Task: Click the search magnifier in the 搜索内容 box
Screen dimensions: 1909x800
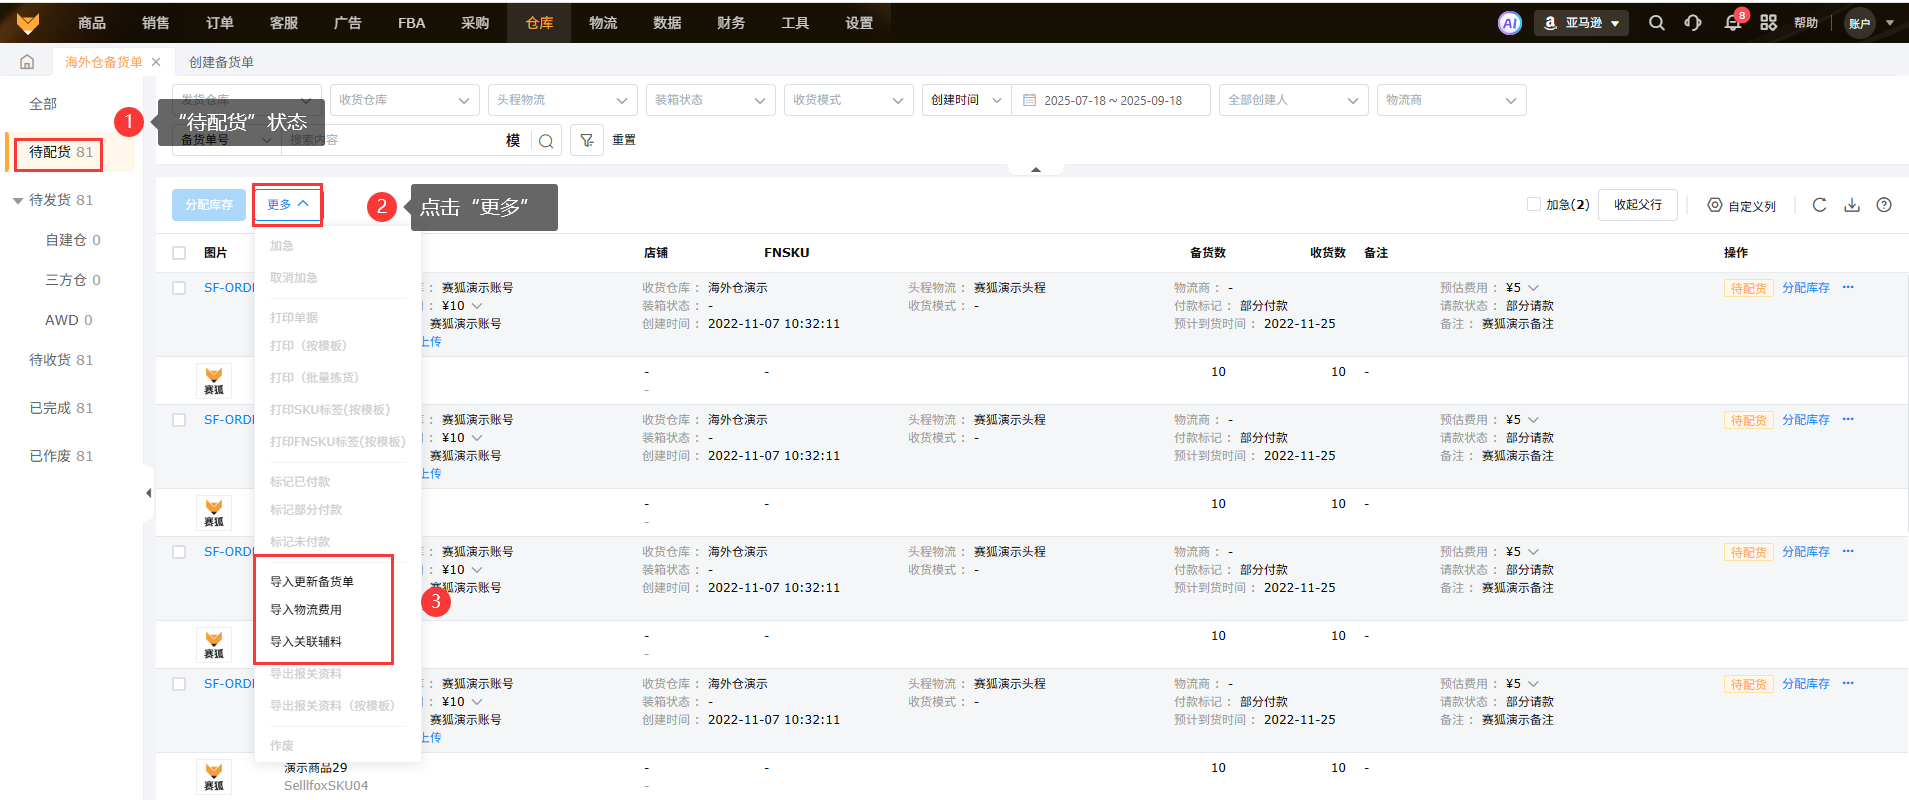Action: (x=546, y=141)
